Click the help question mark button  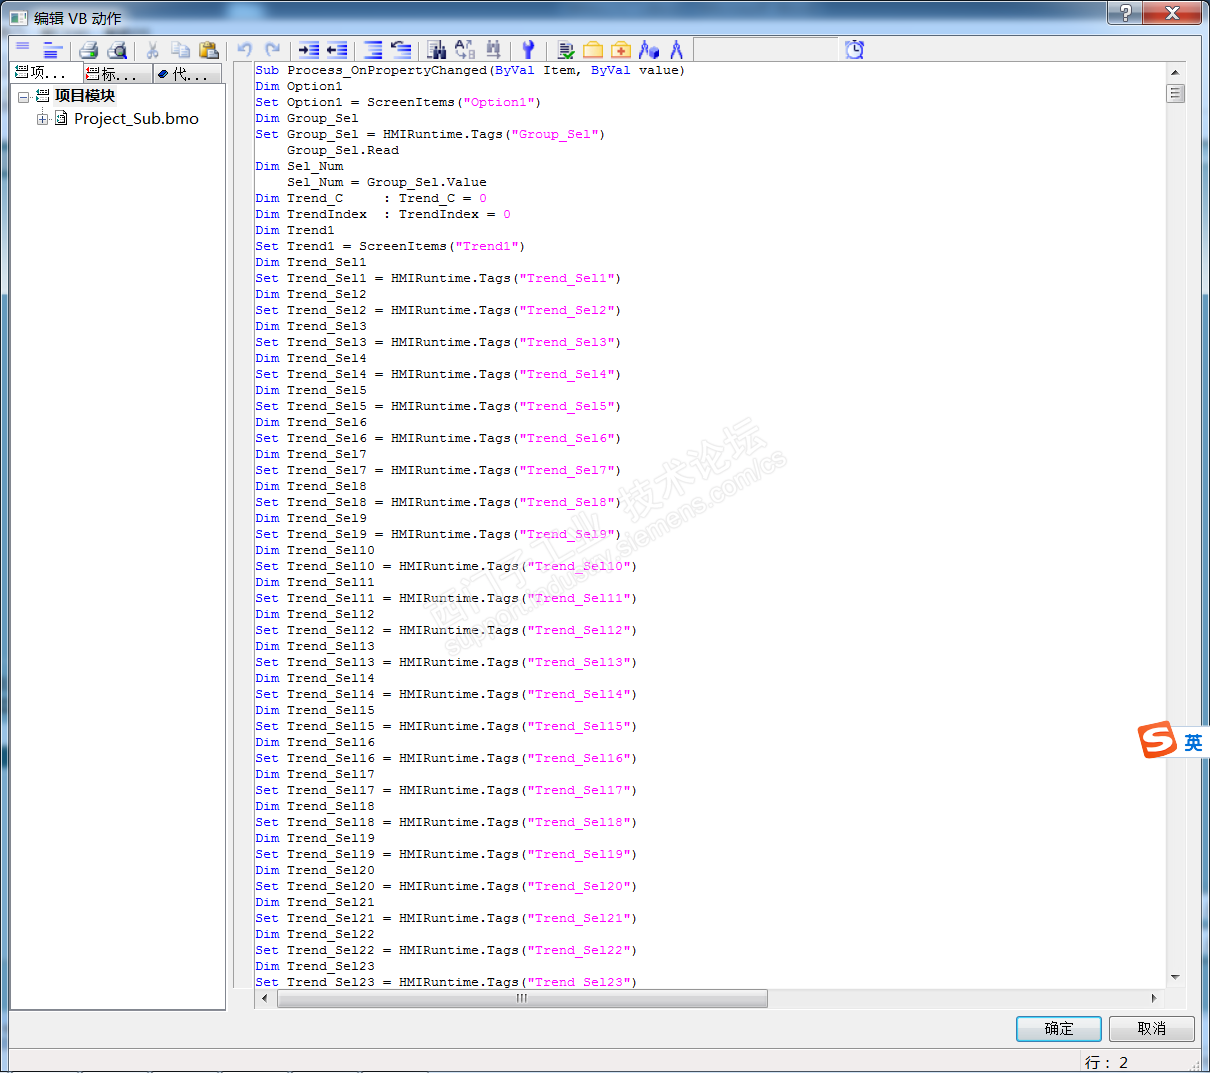[x=1125, y=12]
